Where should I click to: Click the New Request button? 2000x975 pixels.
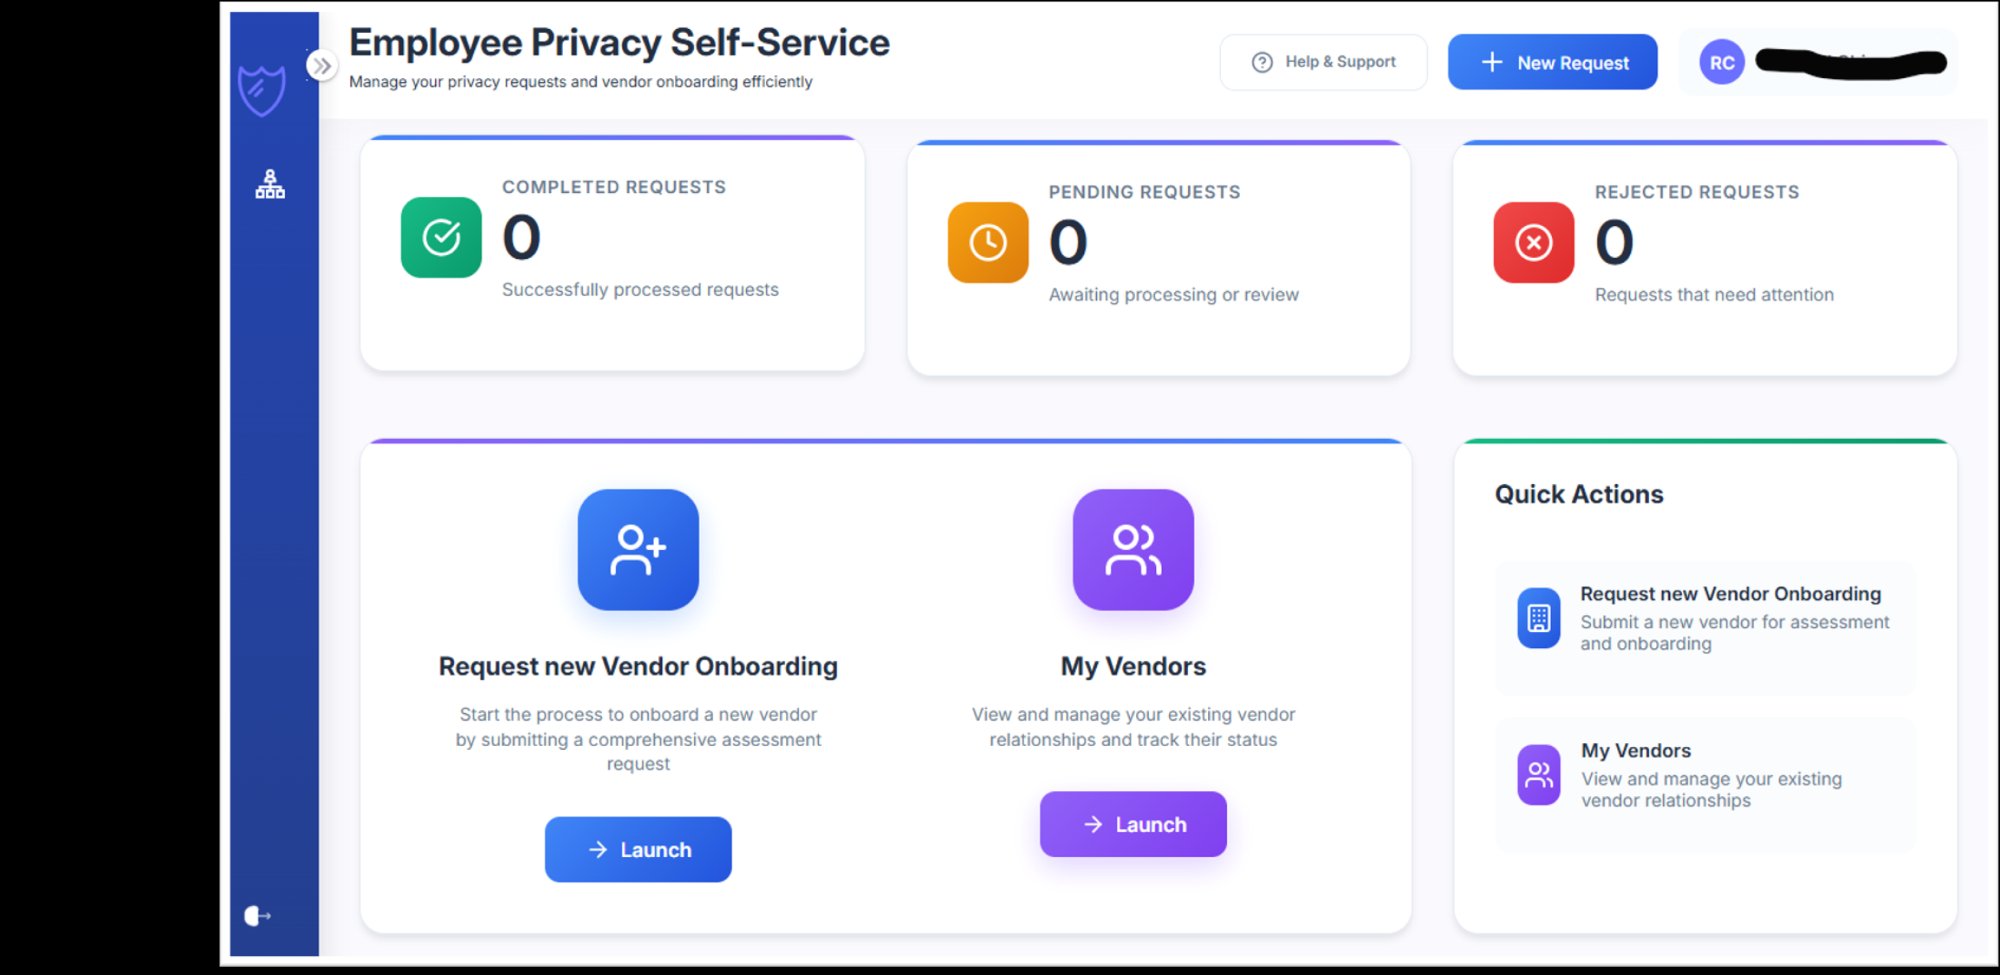coord(1552,61)
